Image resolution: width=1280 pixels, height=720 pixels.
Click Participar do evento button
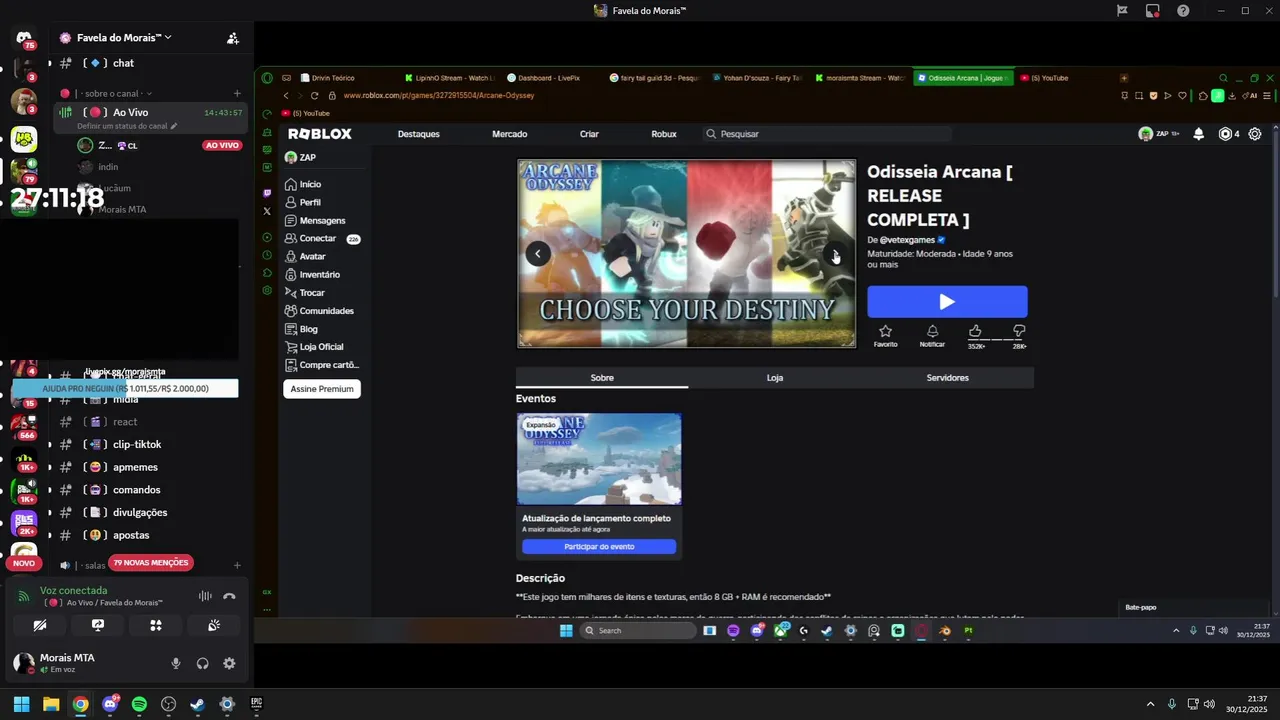pyautogui.click(x=599, y=546)
